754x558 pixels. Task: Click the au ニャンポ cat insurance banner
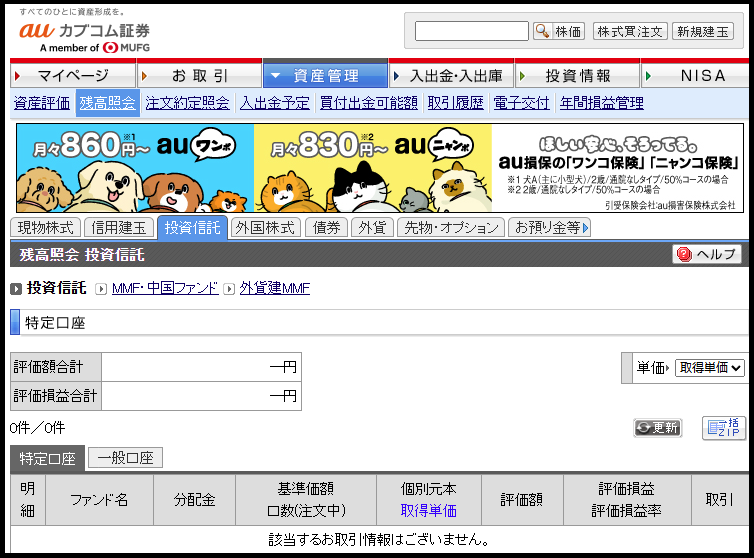click(x=373, y=168)
